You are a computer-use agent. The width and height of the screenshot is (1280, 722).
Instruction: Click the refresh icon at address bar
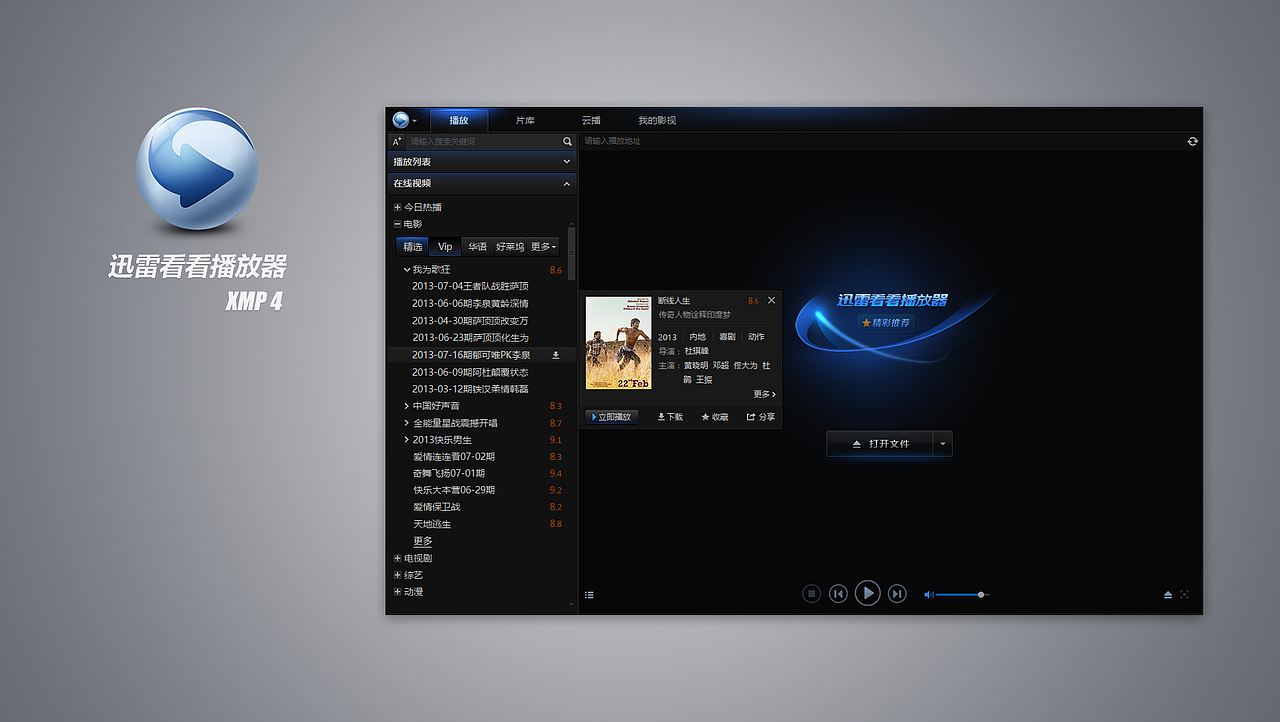(x=1192, y=141)
